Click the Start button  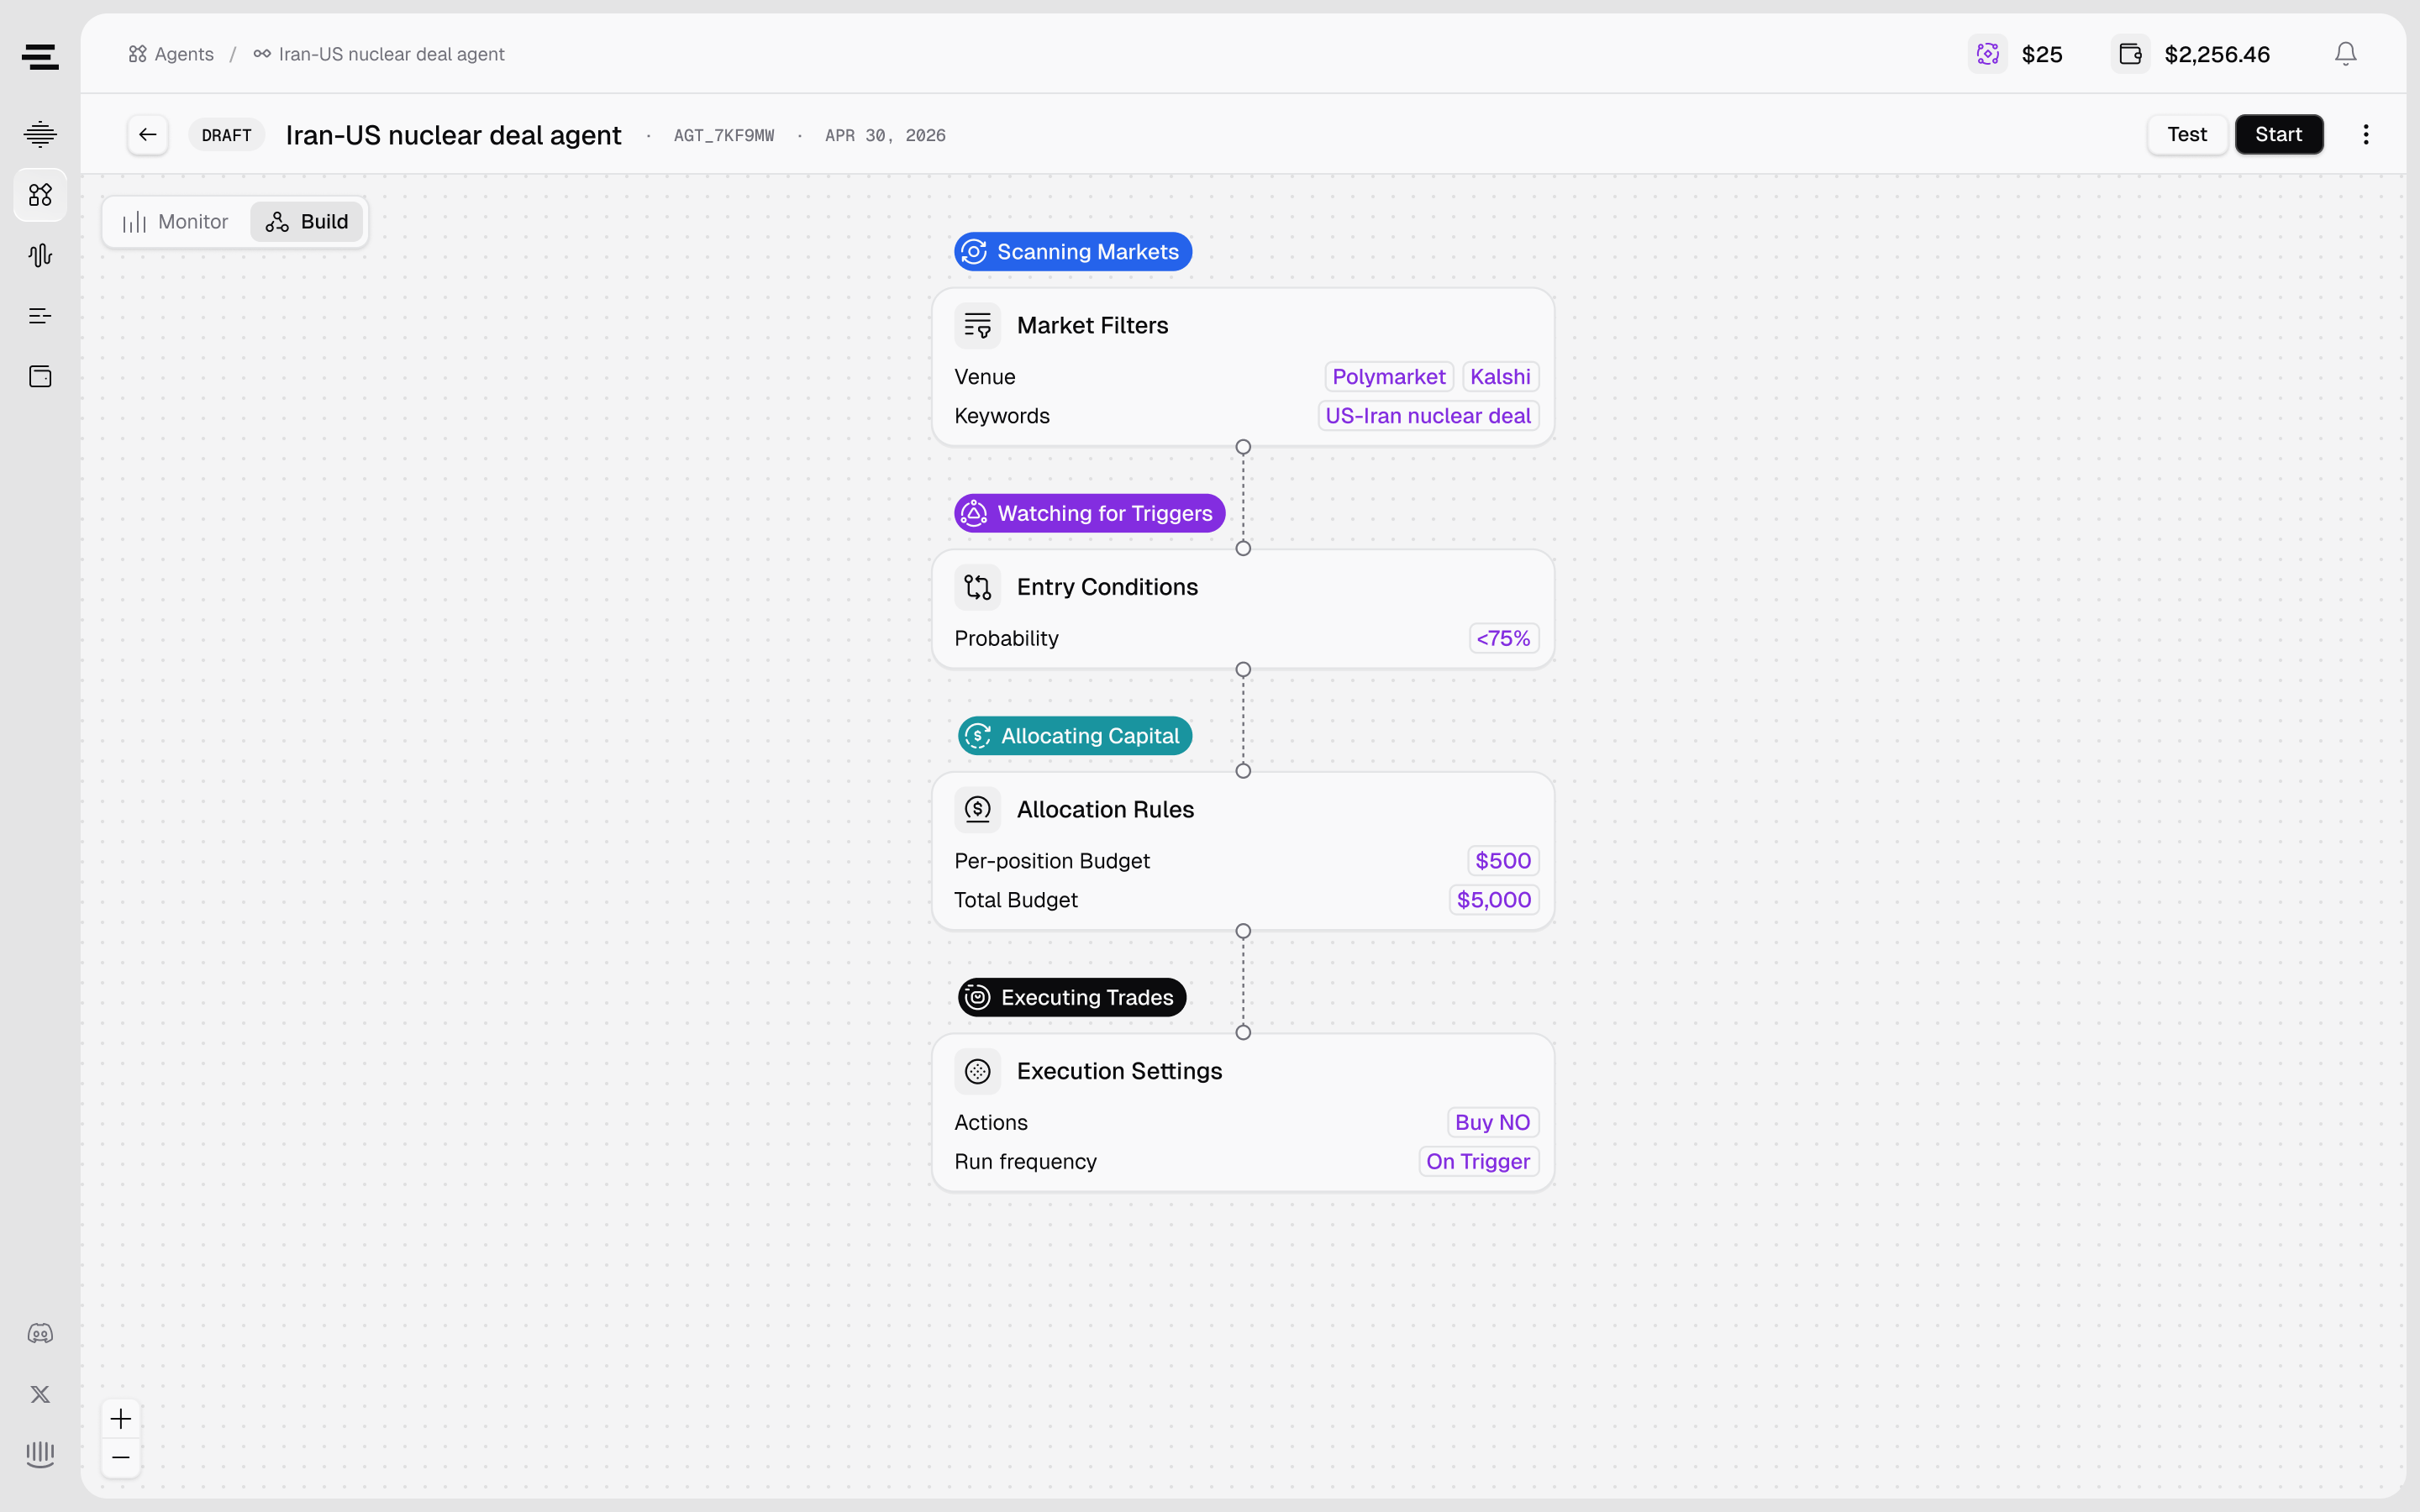(2278, 135)
